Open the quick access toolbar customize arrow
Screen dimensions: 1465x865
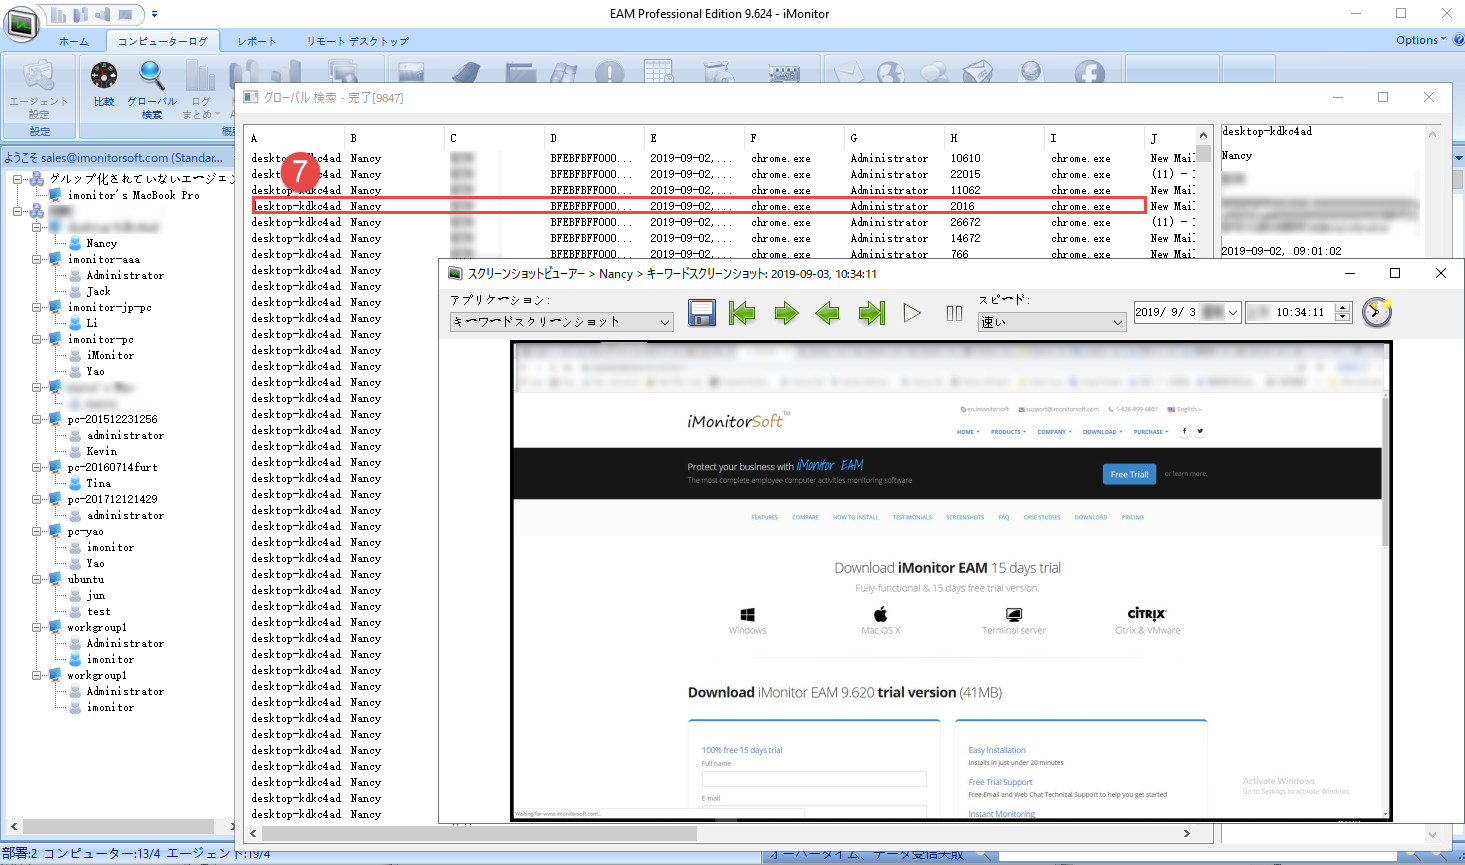pos(154,15)
